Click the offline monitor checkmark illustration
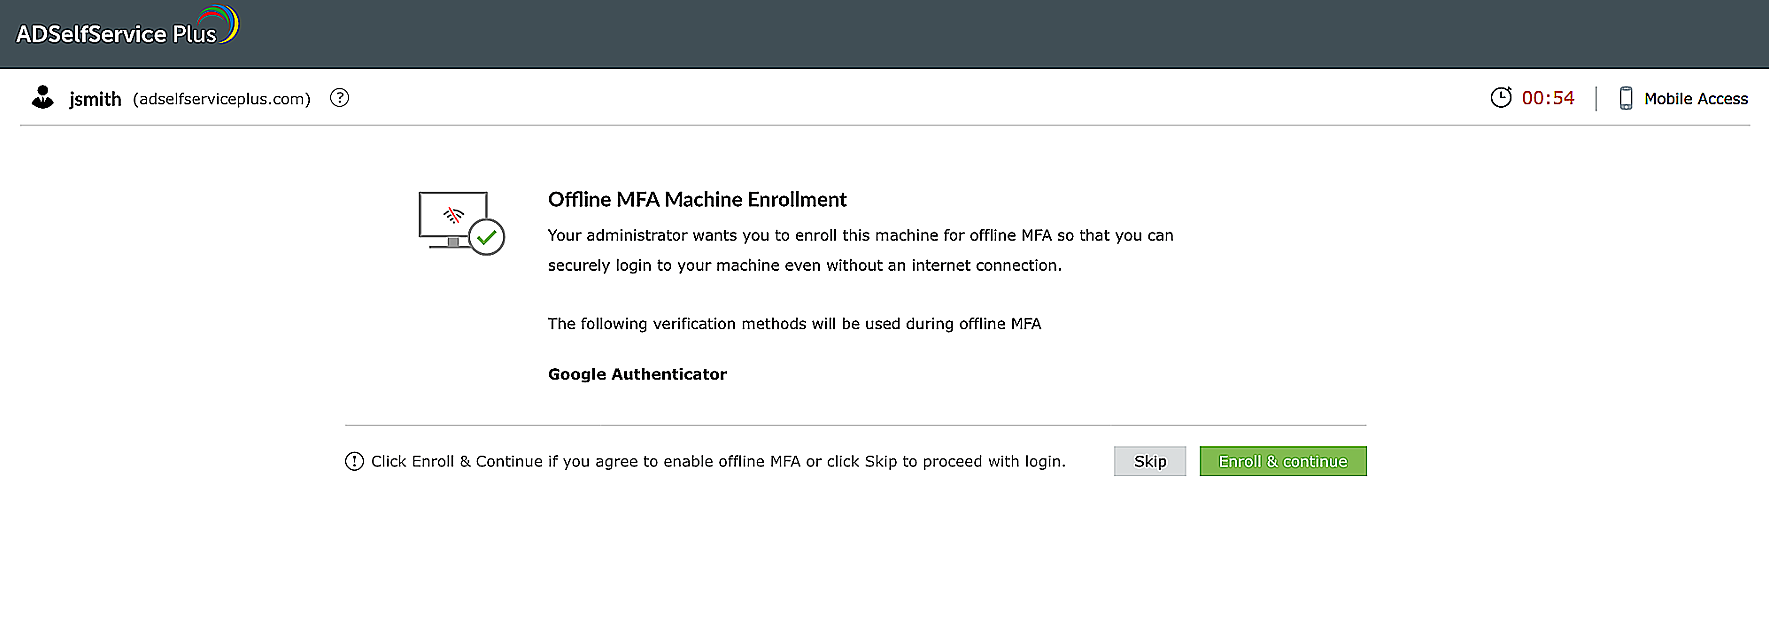Viewport: 1769px width, 627px height. click(x=461, y=223)
